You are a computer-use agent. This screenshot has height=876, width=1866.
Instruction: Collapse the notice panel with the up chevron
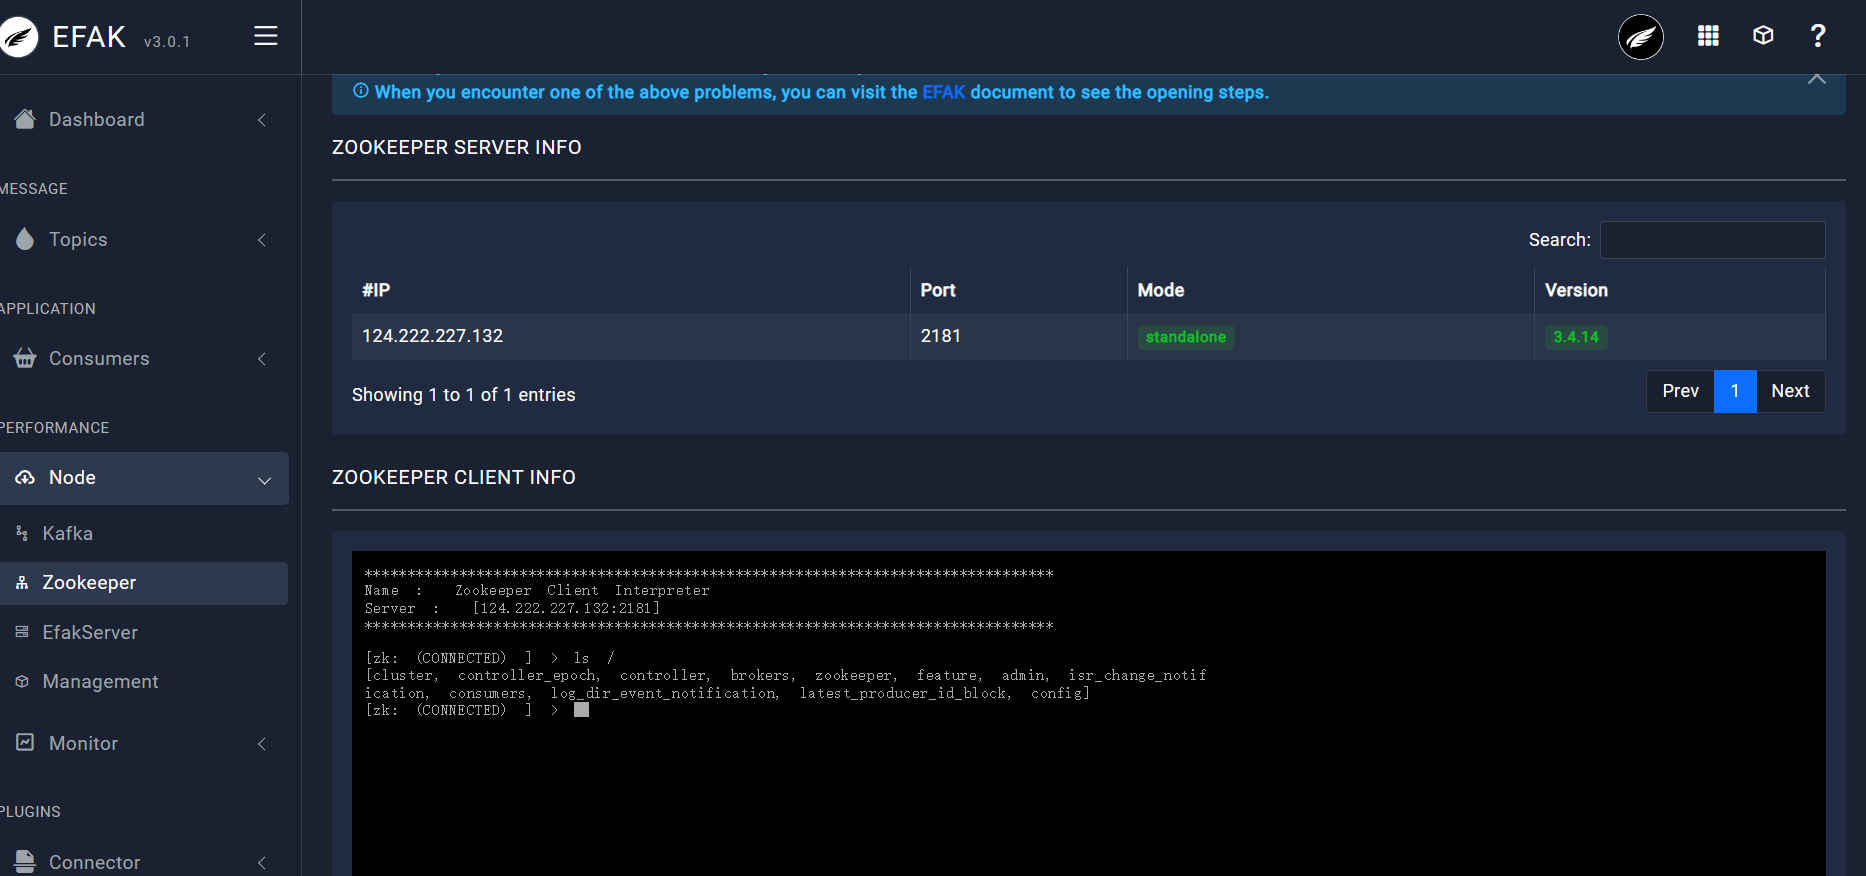(x=1817, y=79)
